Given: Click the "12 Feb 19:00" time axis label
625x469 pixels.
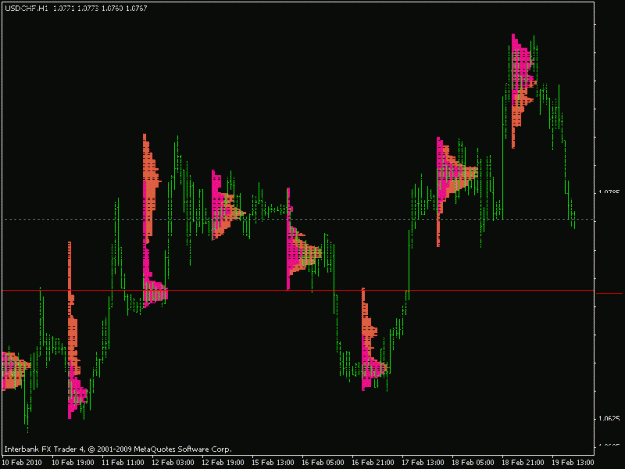Looking at the screenshot, I should [223, 462].
